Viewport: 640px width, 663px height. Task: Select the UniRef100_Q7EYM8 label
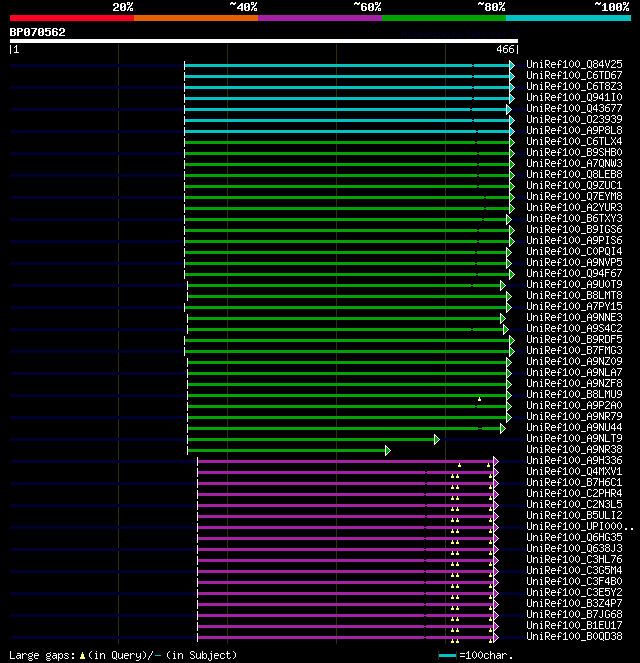(x=574, y=196)
